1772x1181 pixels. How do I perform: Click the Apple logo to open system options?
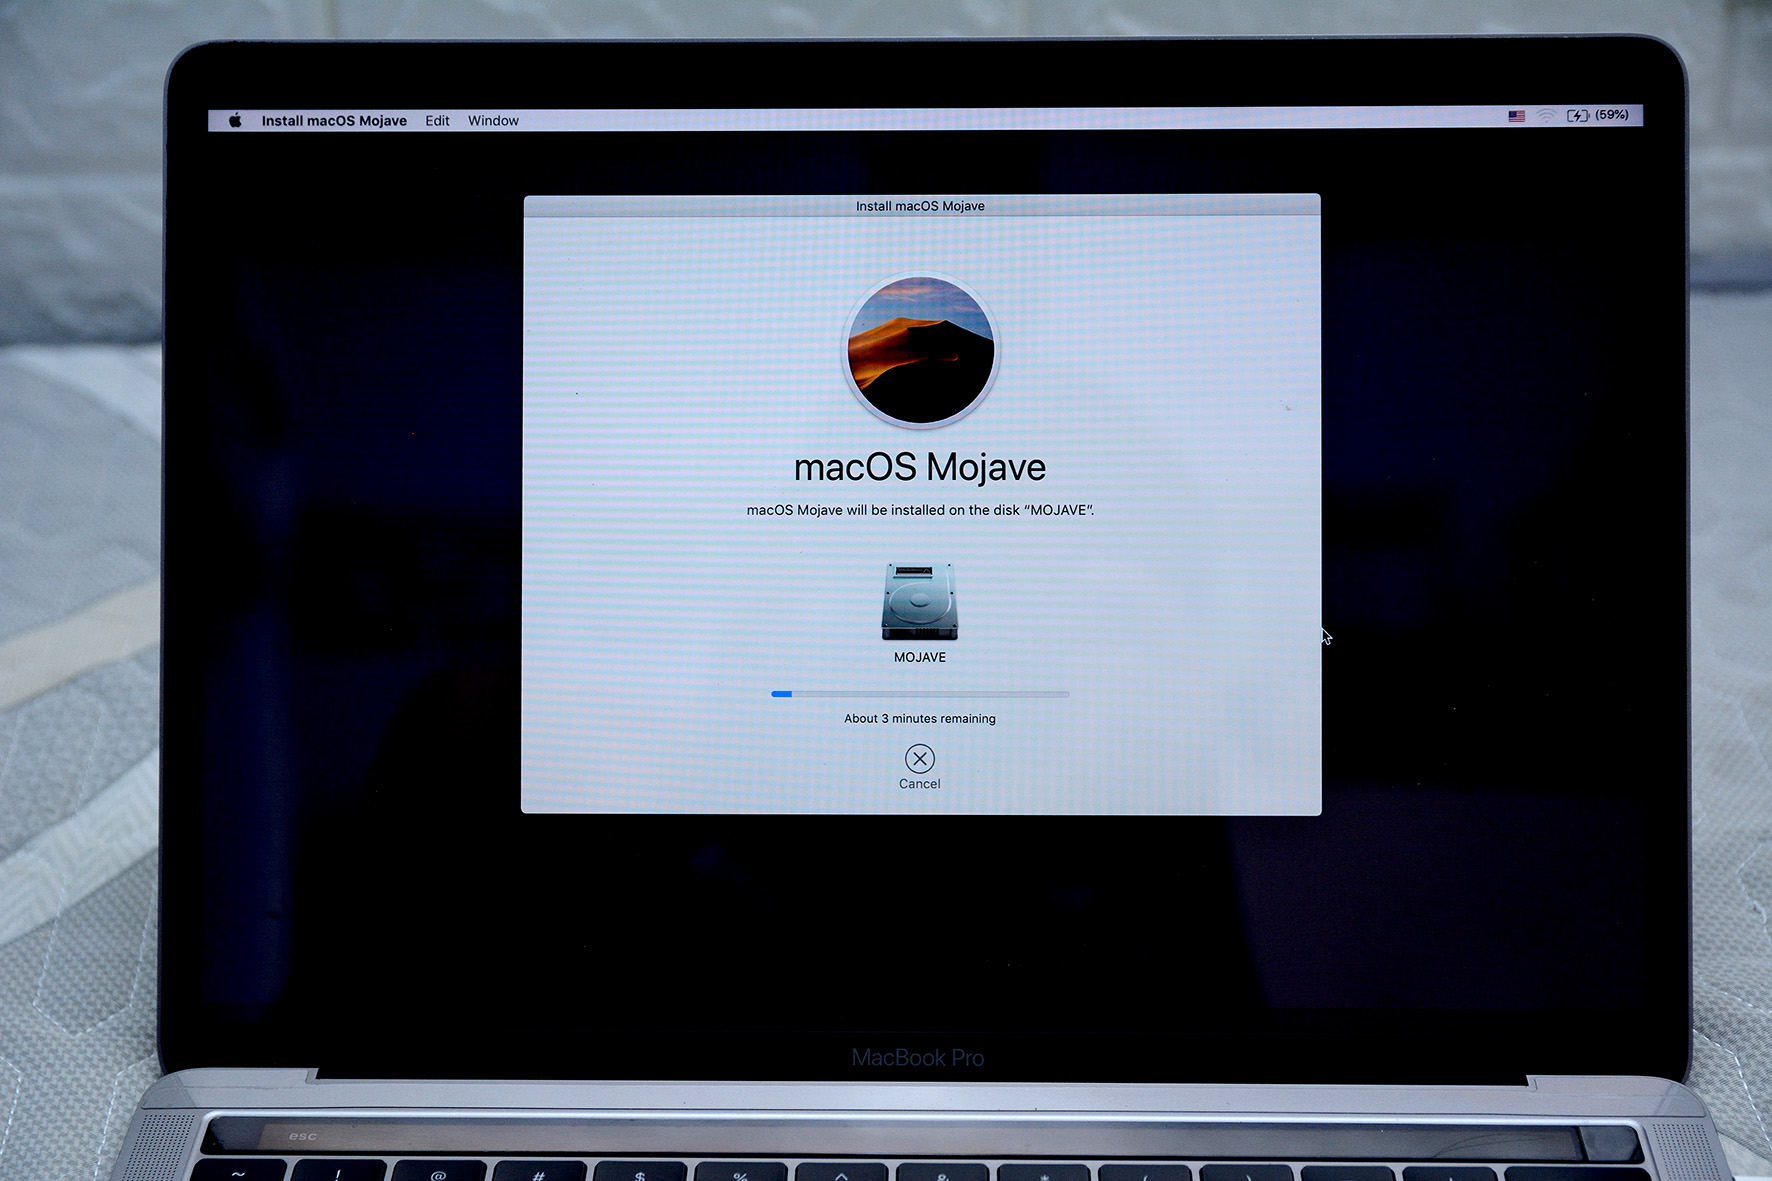(235, 120)
